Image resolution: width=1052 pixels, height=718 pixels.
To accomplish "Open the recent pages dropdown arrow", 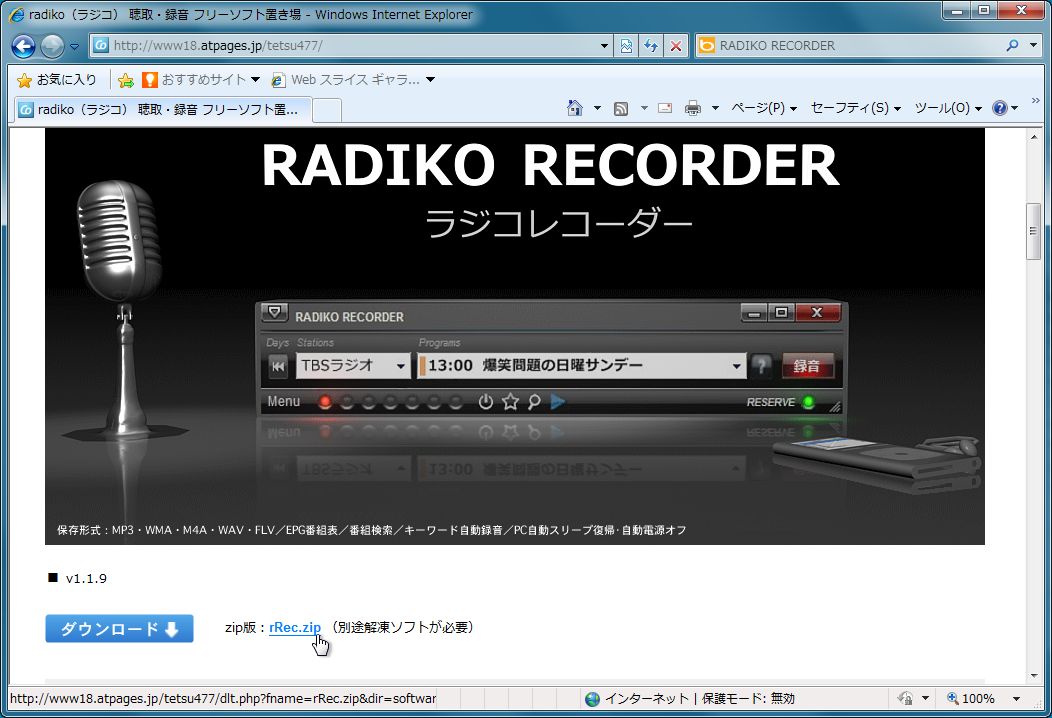I will click(74, 46).
